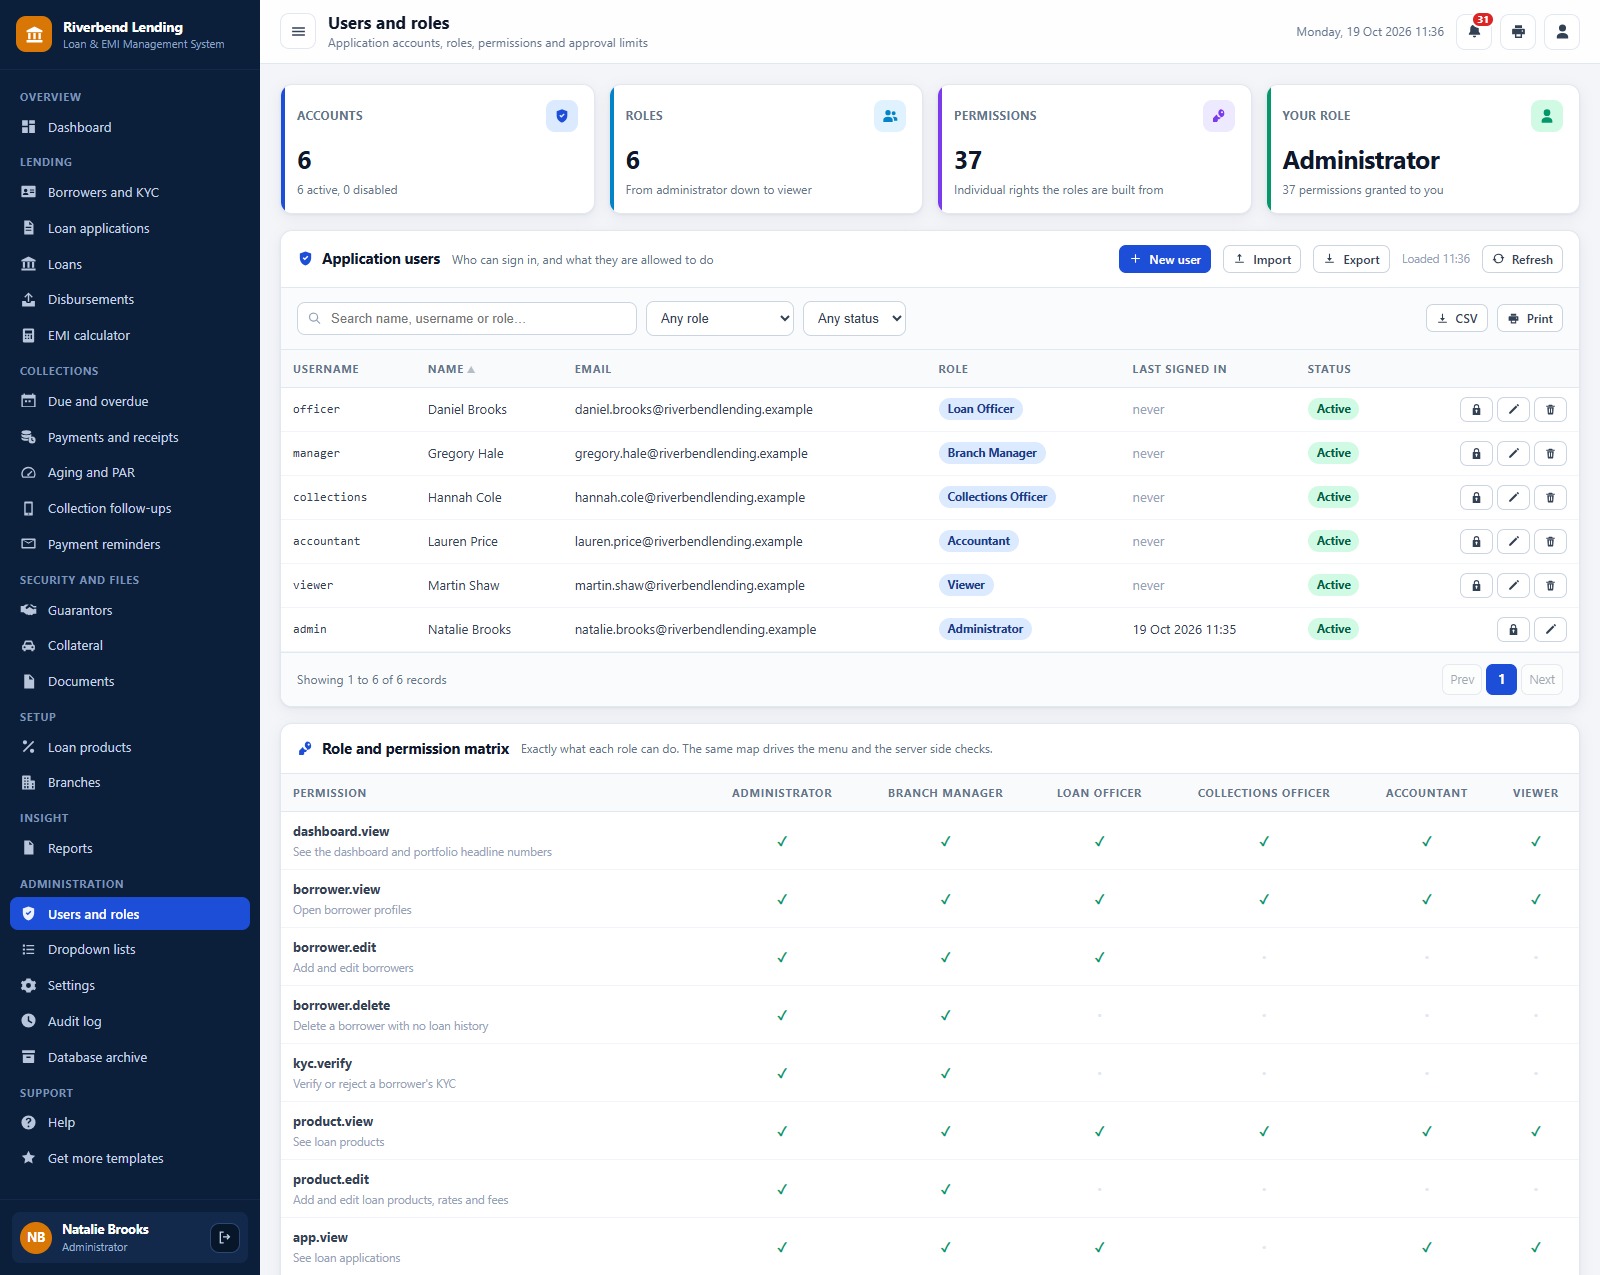Click the printer icon in header
Image resolution: width=1600 pixels, height=1275 pixels.
[x=1518, y=32]
